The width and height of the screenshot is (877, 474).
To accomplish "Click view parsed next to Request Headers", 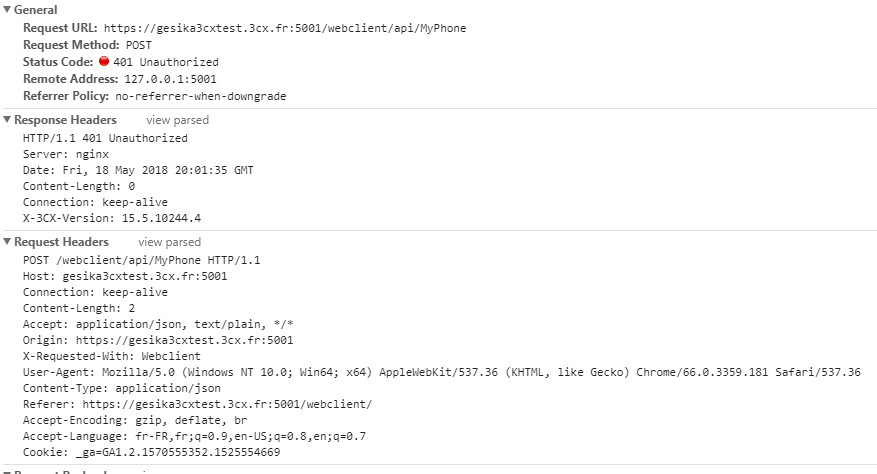I will coord(169,242).
